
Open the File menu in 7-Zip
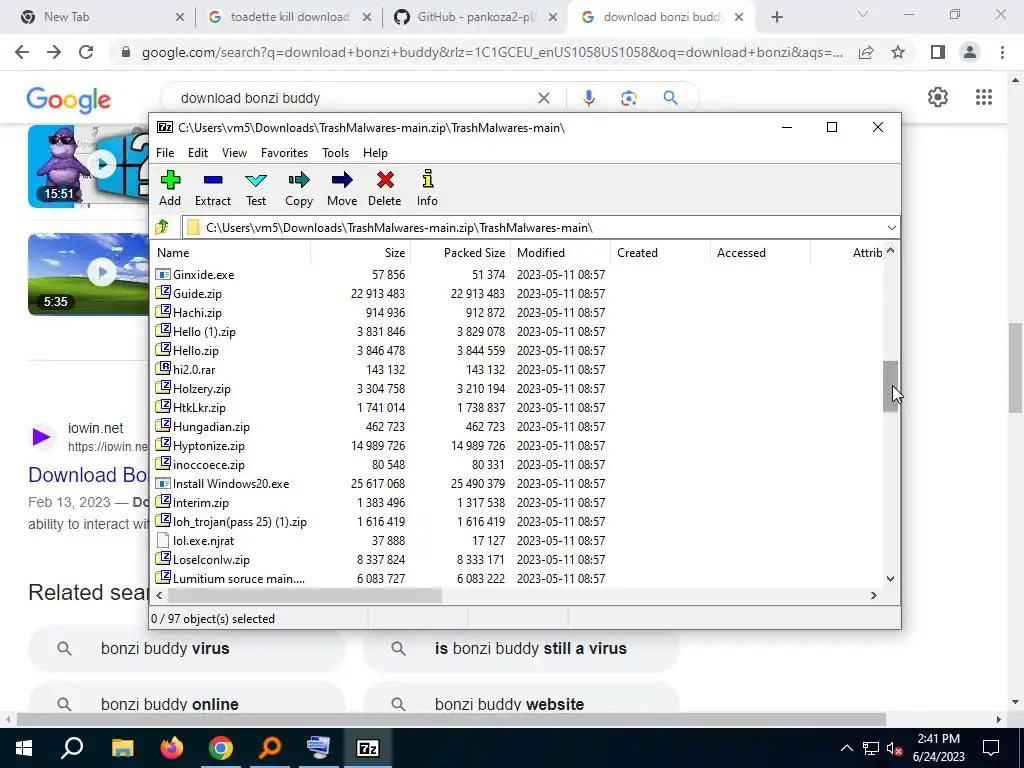tap(165, 153)
